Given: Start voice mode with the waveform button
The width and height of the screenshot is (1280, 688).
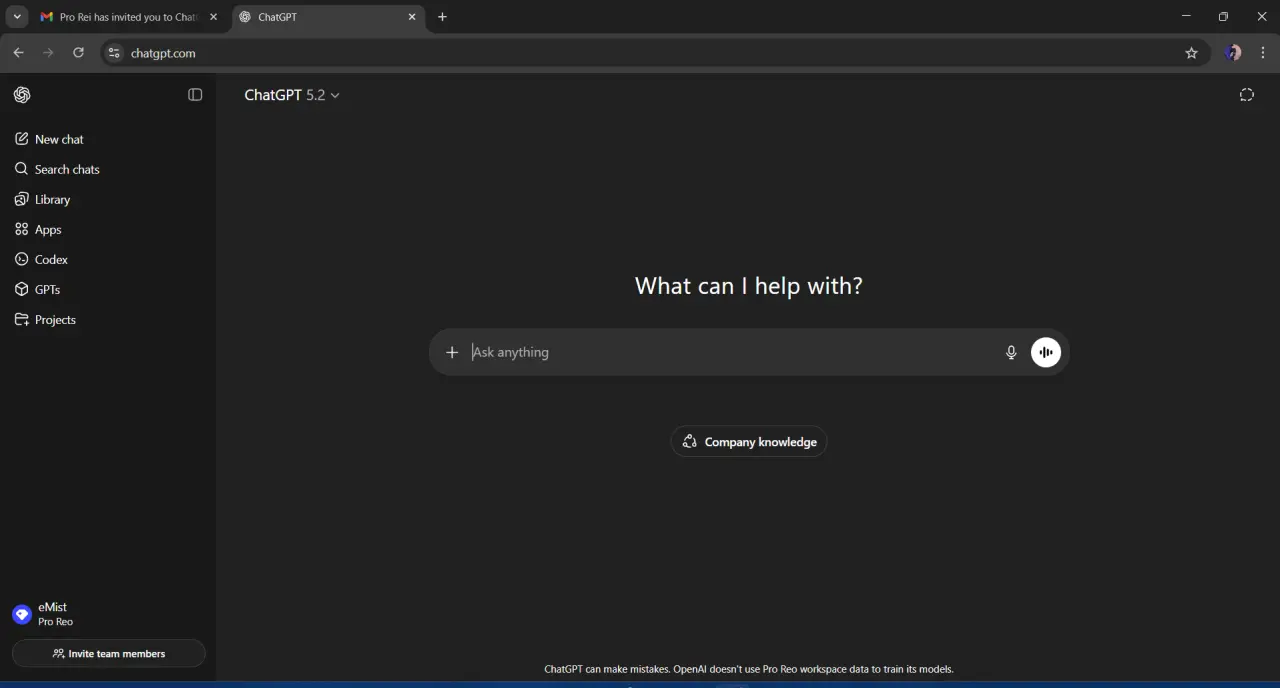Looking at the screenshot, I should (1046, 352).
